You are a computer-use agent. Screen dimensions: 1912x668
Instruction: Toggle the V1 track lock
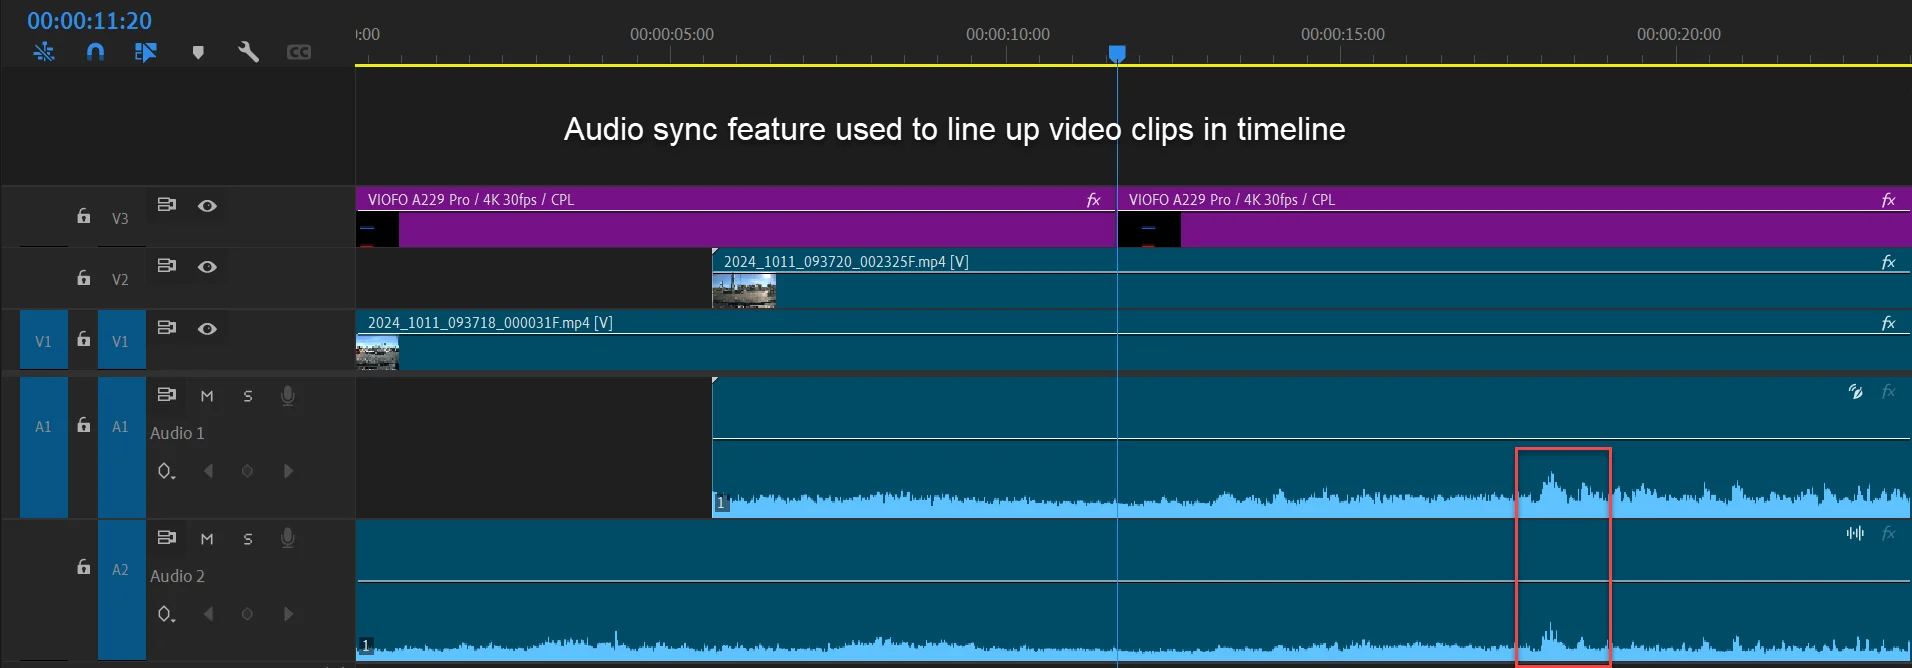[84, 339]
